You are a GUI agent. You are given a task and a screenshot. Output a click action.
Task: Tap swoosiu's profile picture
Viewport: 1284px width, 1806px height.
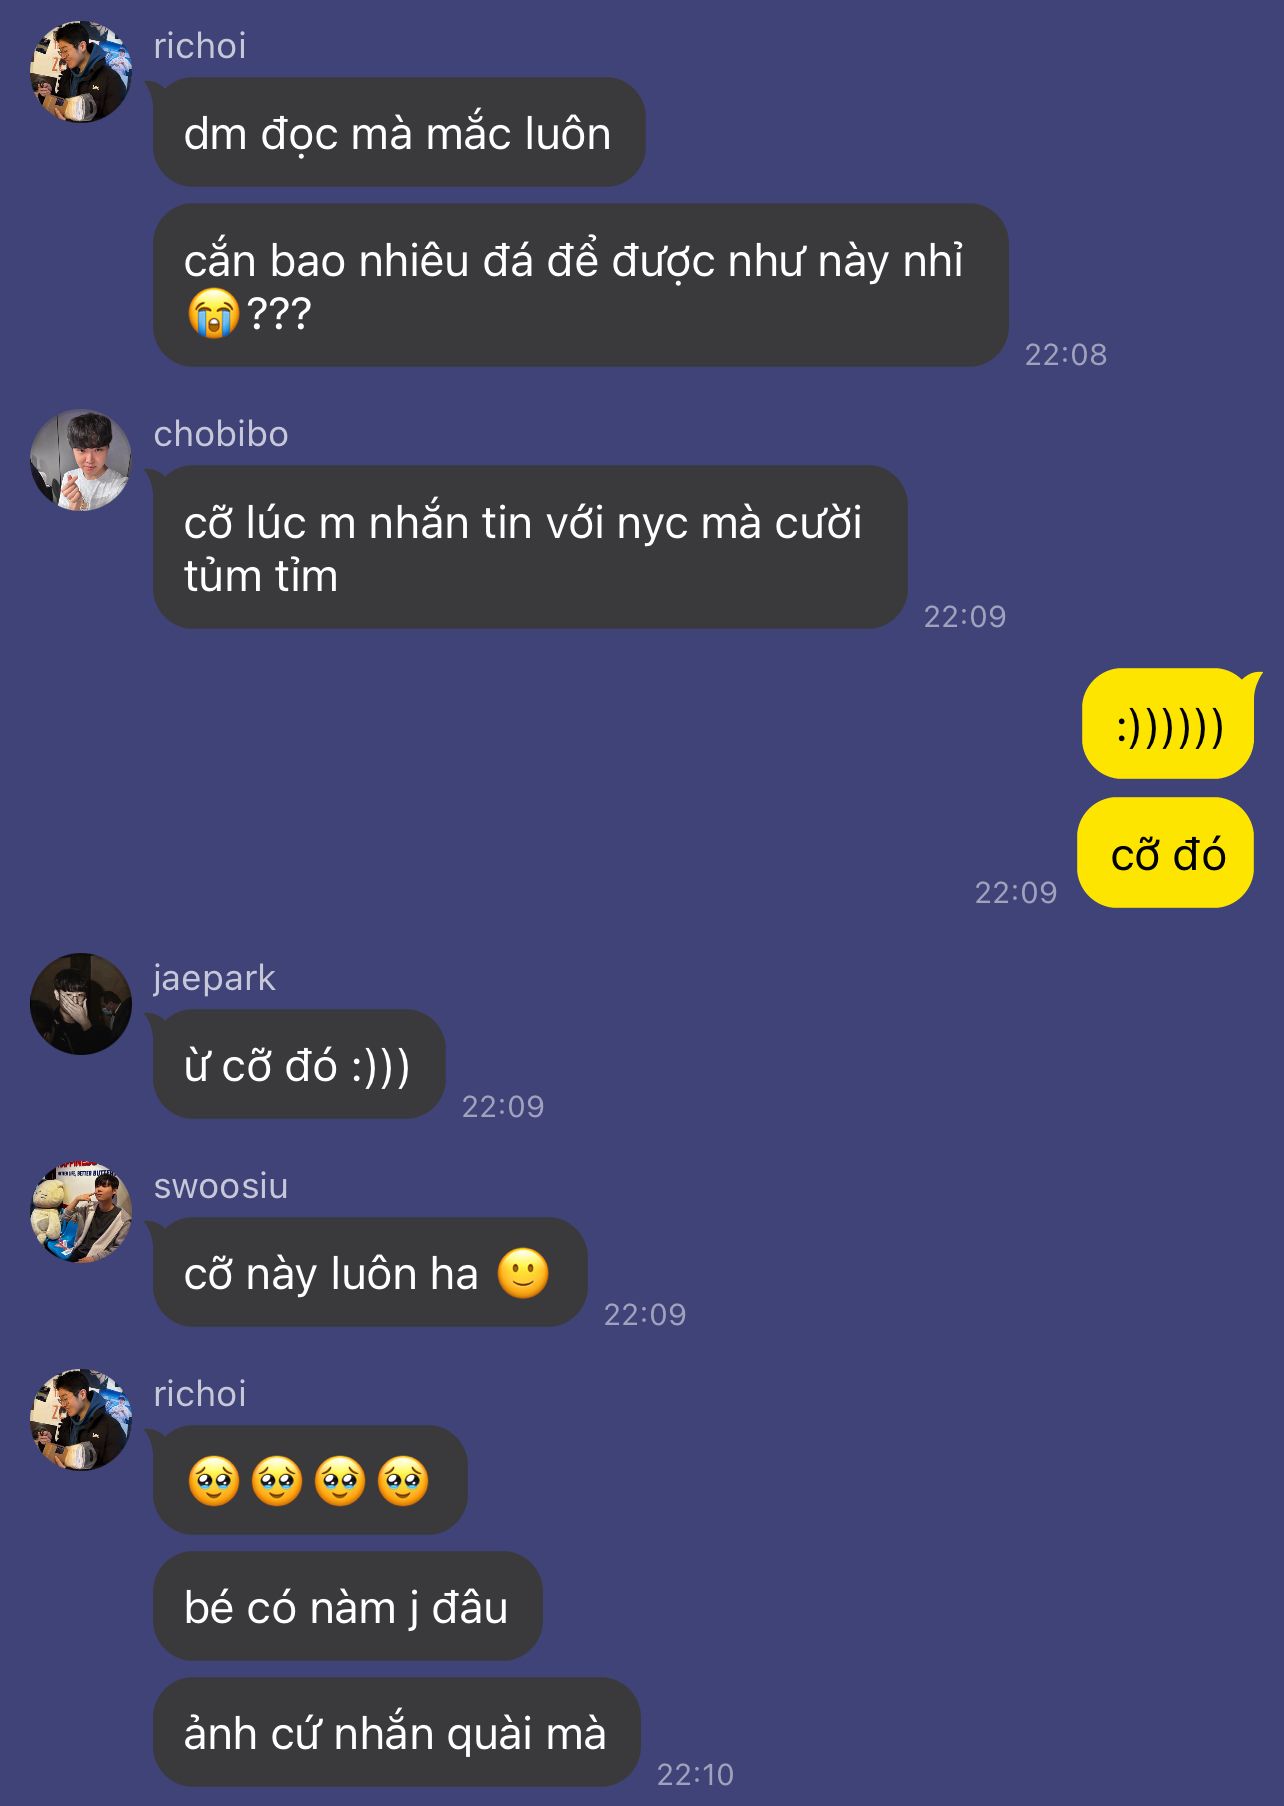click(81, 1212)
